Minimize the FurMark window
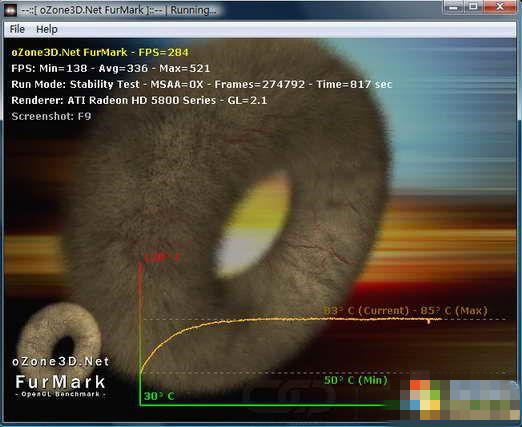Image resolution: width=522 pixels, height=427 pixels. click(454, 7)
